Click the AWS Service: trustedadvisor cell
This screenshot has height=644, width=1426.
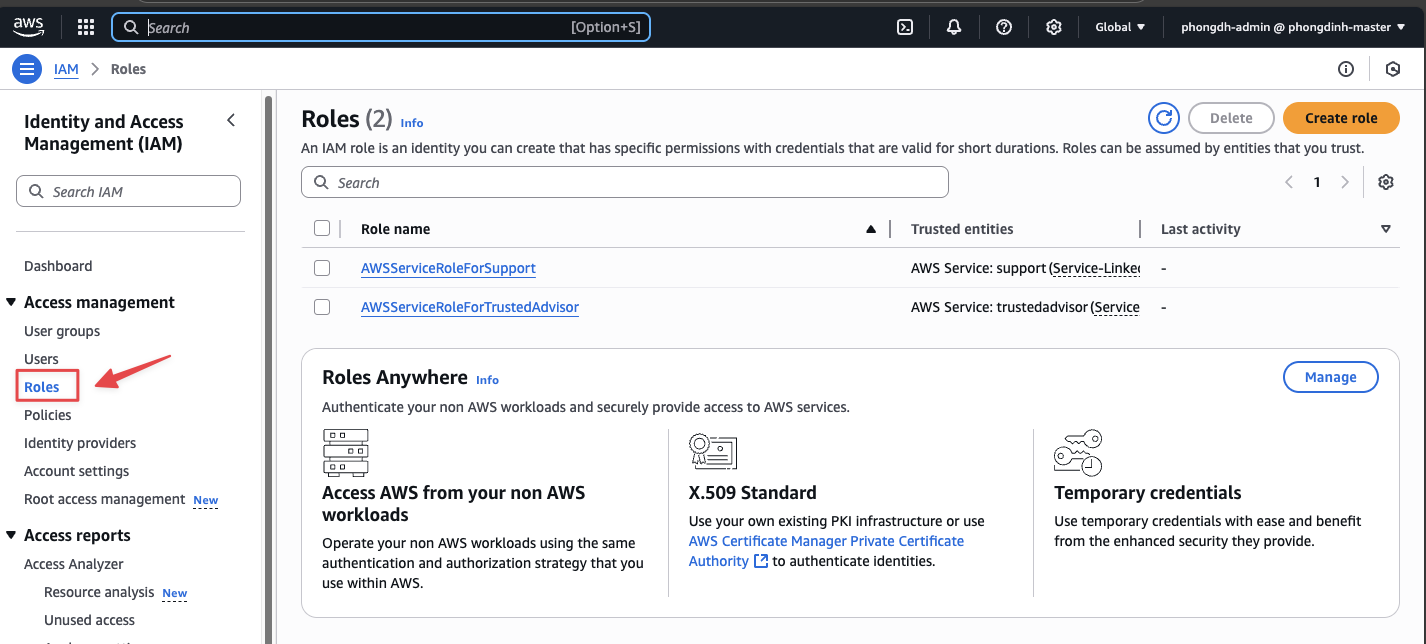pyautogui.click(x=1025, y=307)
